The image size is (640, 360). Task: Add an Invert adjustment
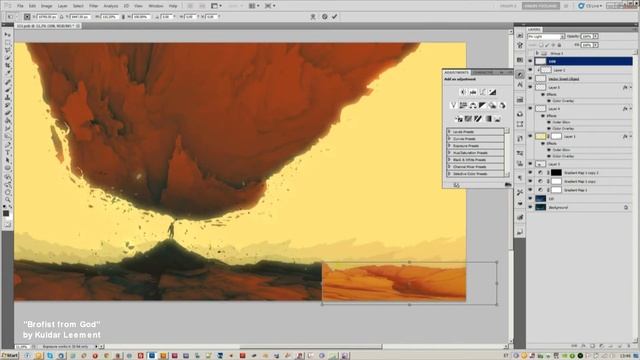tap(459, 119)
